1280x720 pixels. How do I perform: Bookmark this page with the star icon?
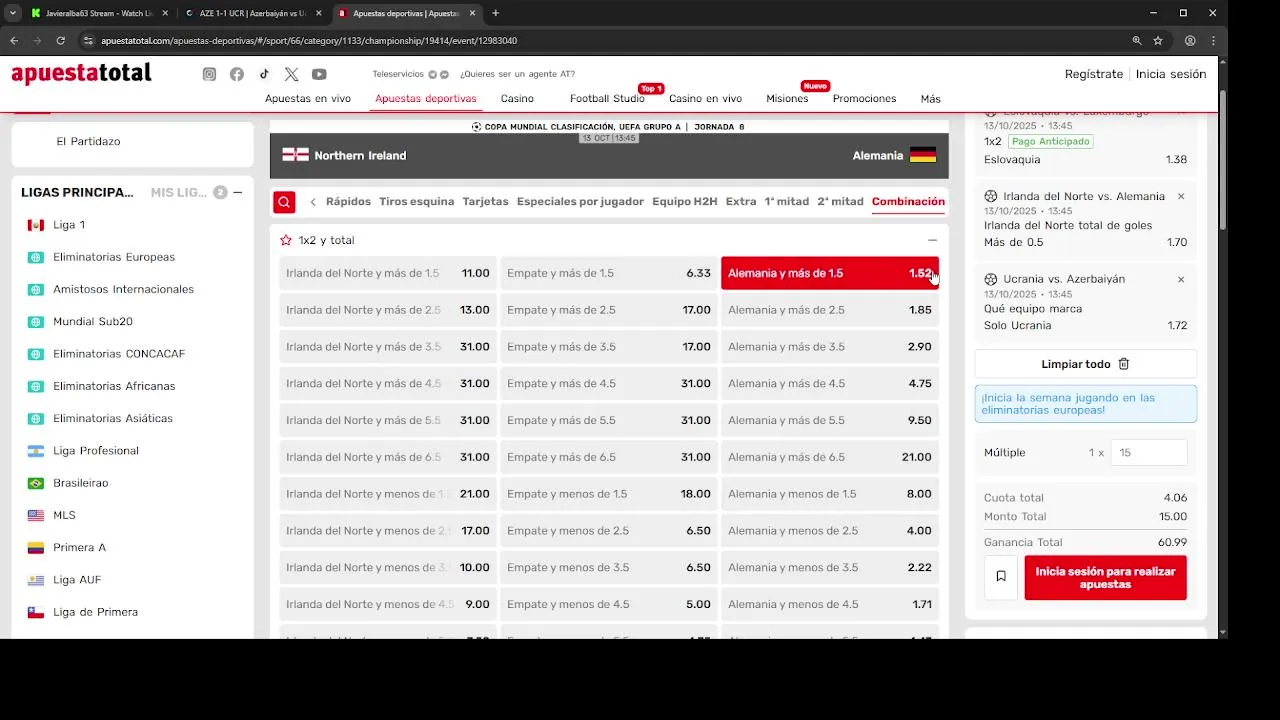click(1158, 41)
